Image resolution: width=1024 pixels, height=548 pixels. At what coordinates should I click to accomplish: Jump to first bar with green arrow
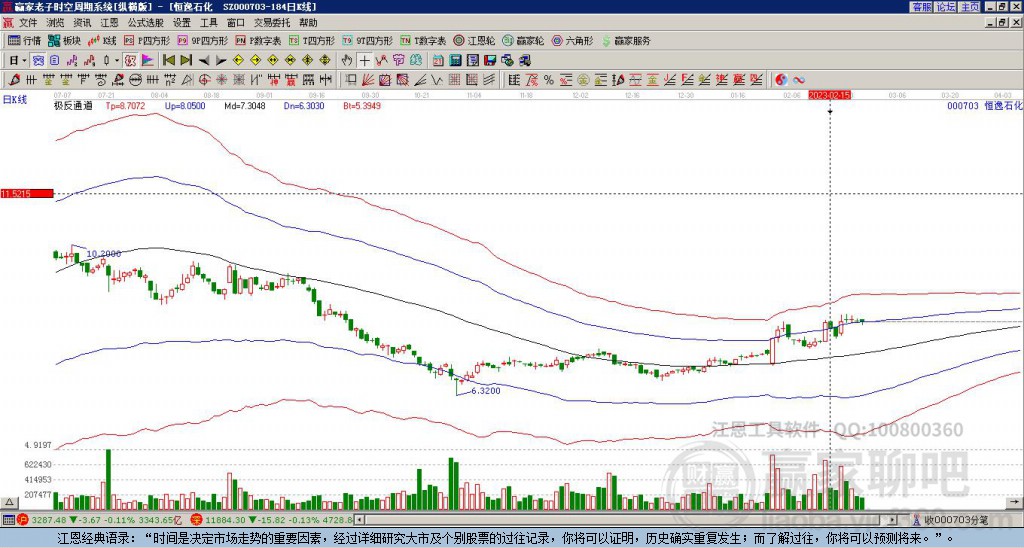pos(168,60)
